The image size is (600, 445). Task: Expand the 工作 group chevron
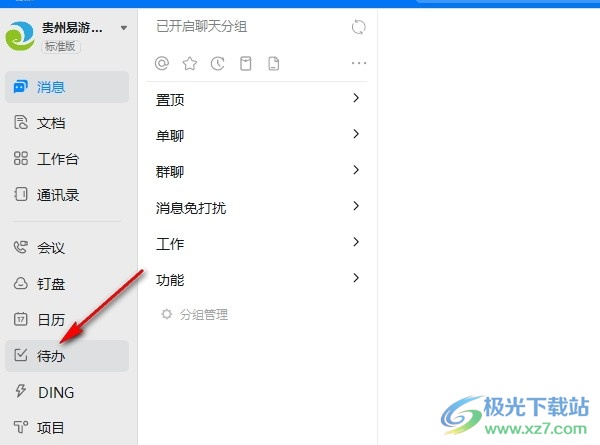tap(356, 242)
